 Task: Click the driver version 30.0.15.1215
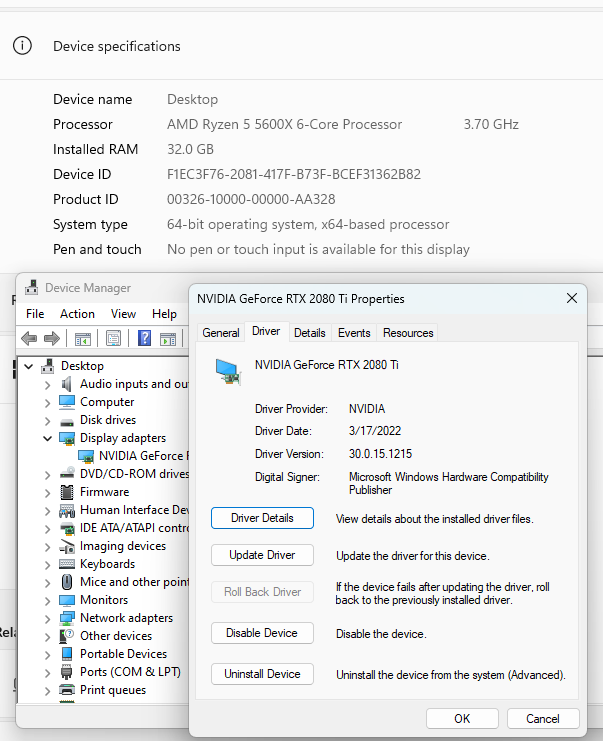[x=380, y=454]
